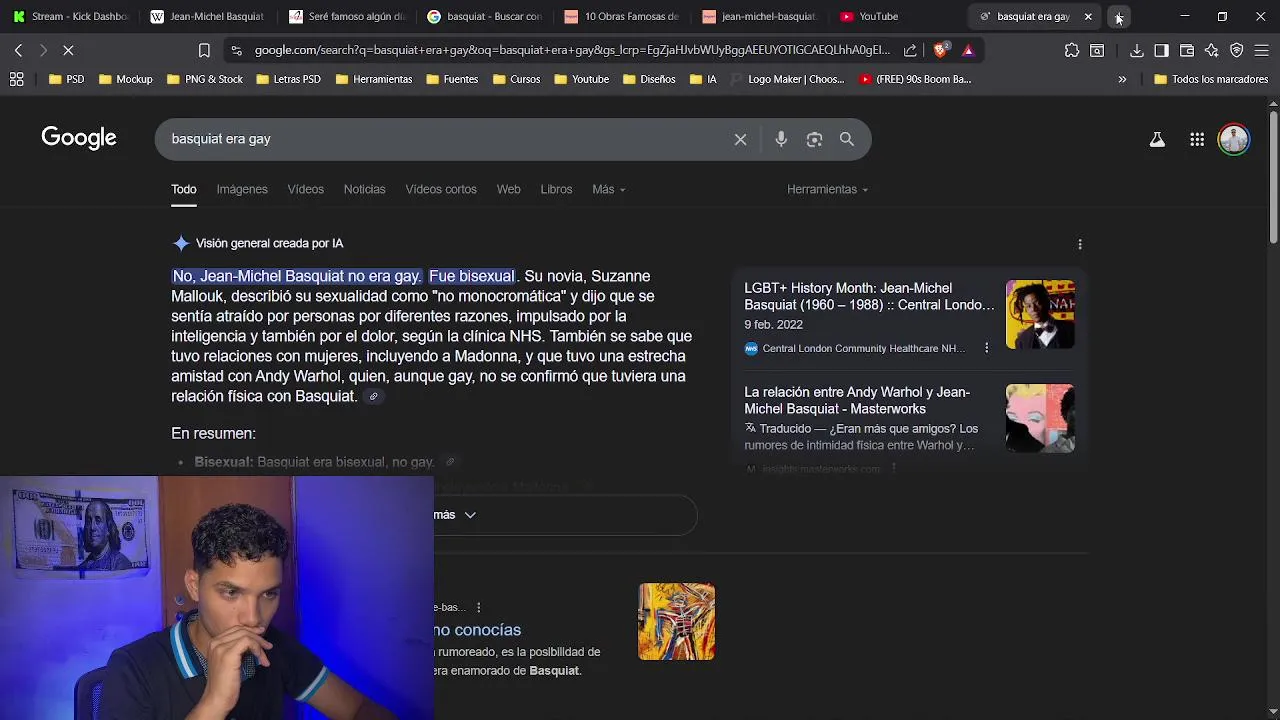The image size is (1280, 720).
Task: Clear the Google search box text
Action: [740, 140]
